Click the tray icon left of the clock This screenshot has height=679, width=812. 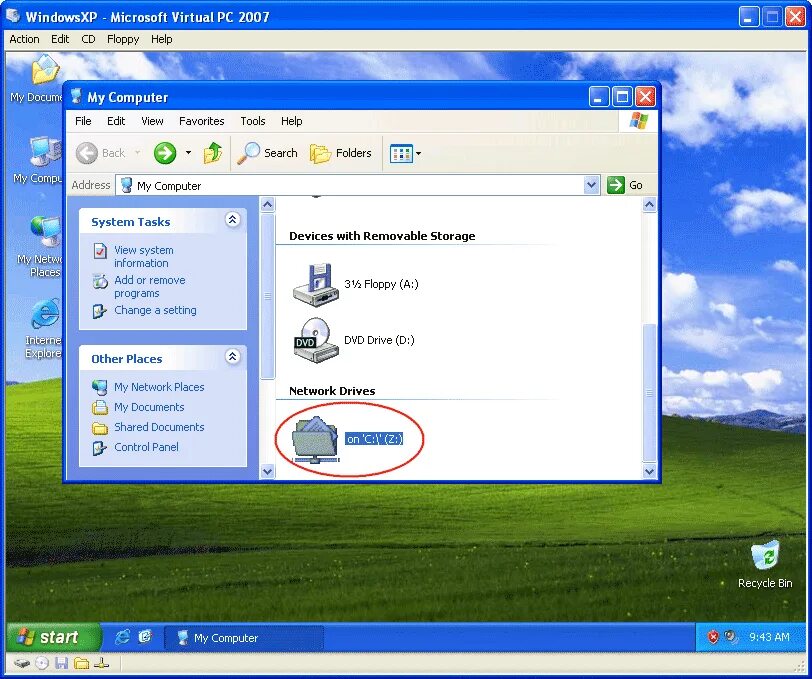coord(731,637)
